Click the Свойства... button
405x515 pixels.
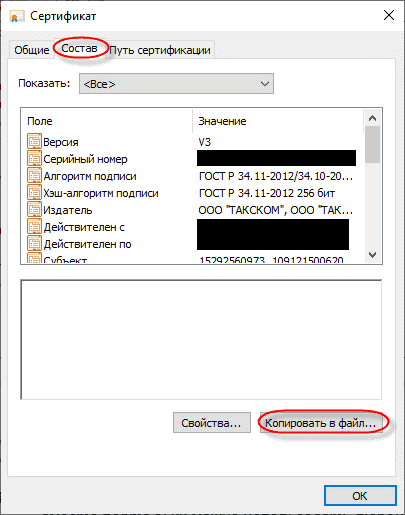click(x=212, y=423)
